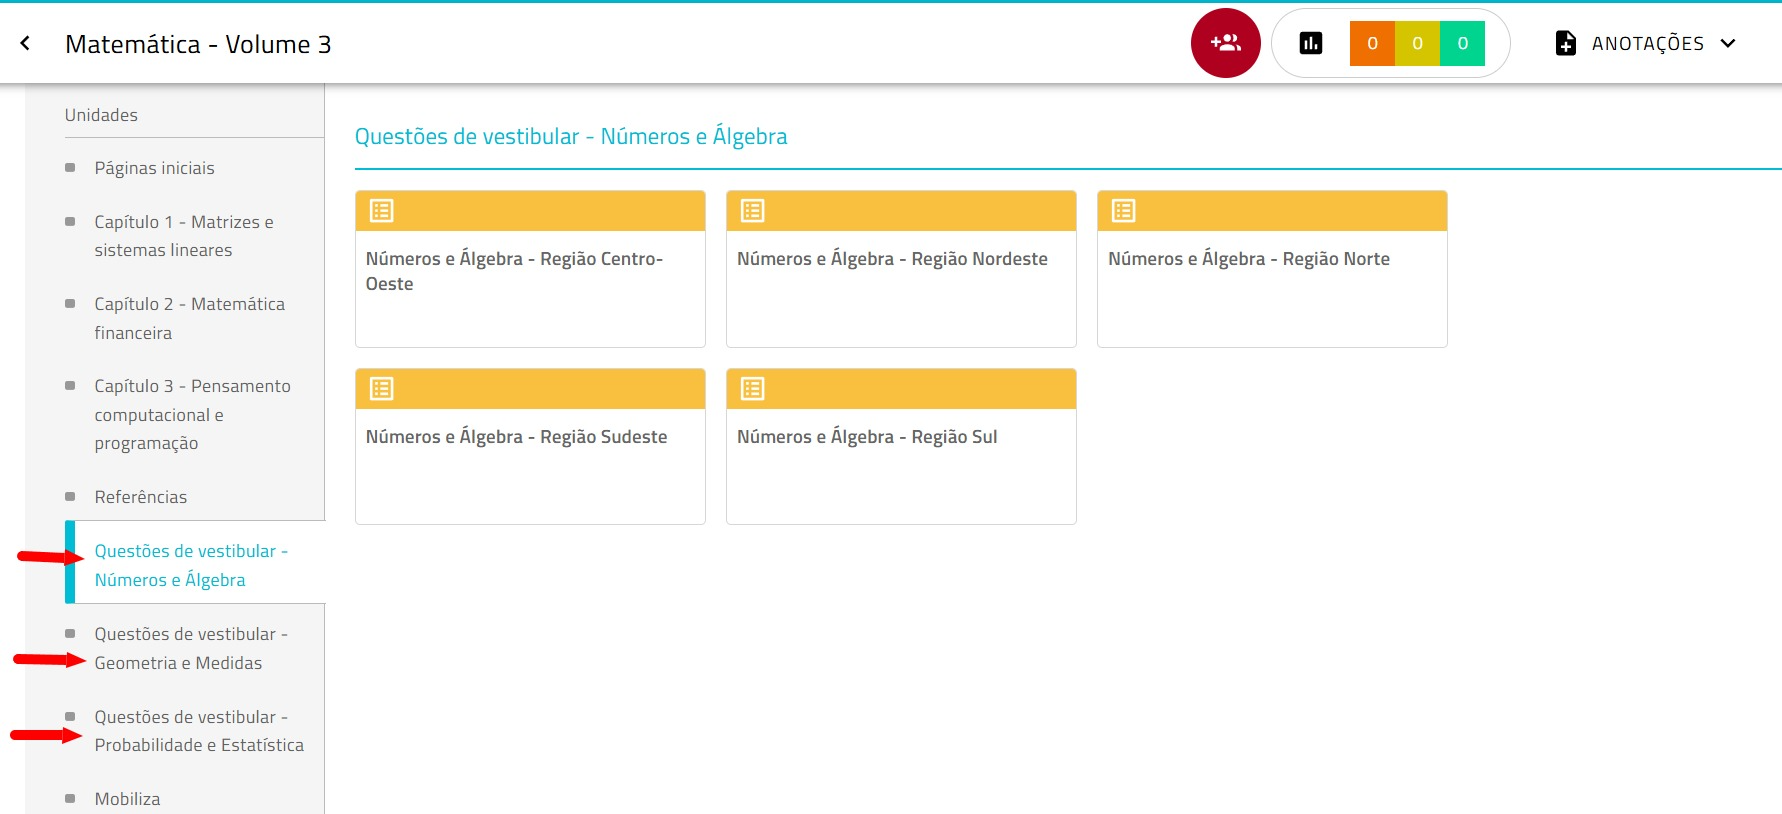Click the yellow score counter

1417,43
